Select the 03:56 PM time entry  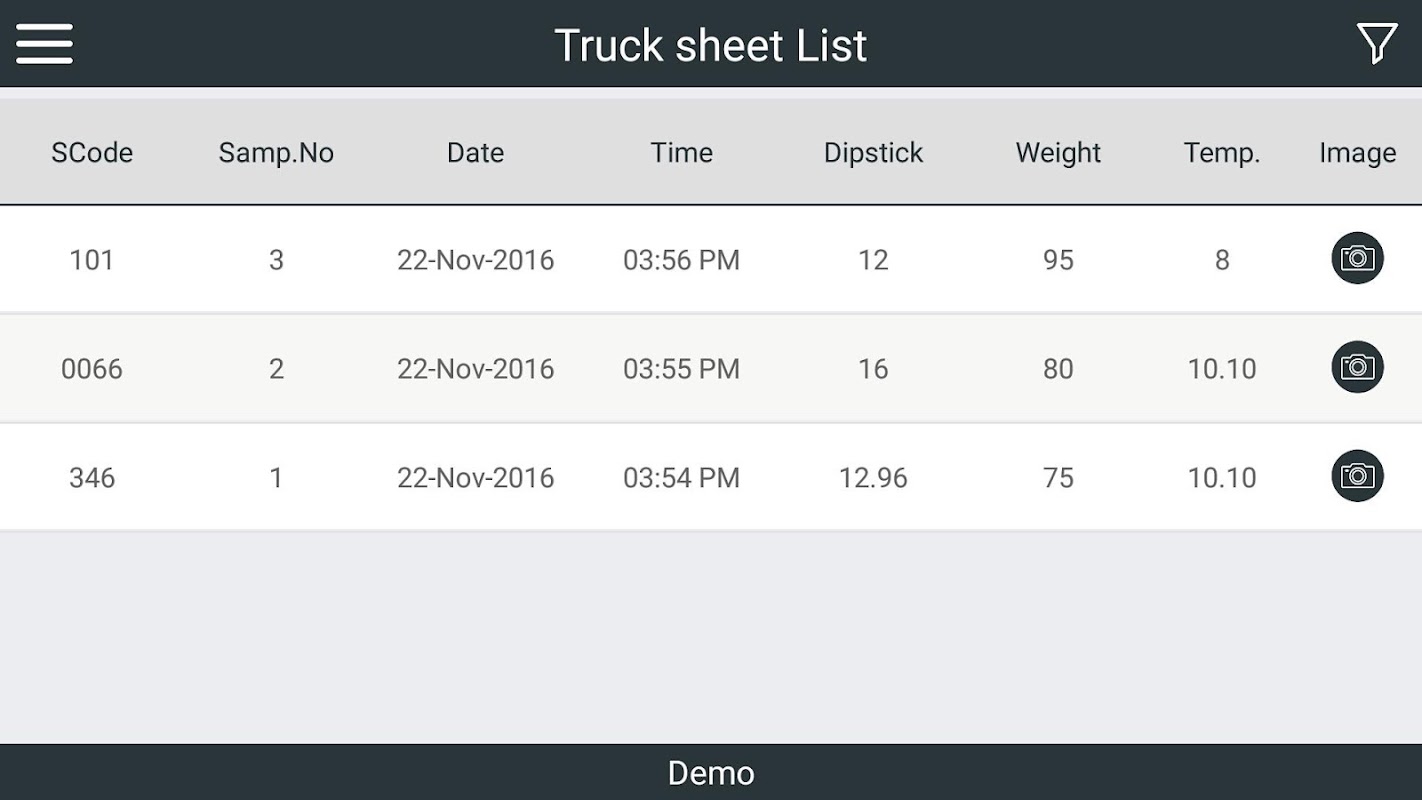coord(681,260)
